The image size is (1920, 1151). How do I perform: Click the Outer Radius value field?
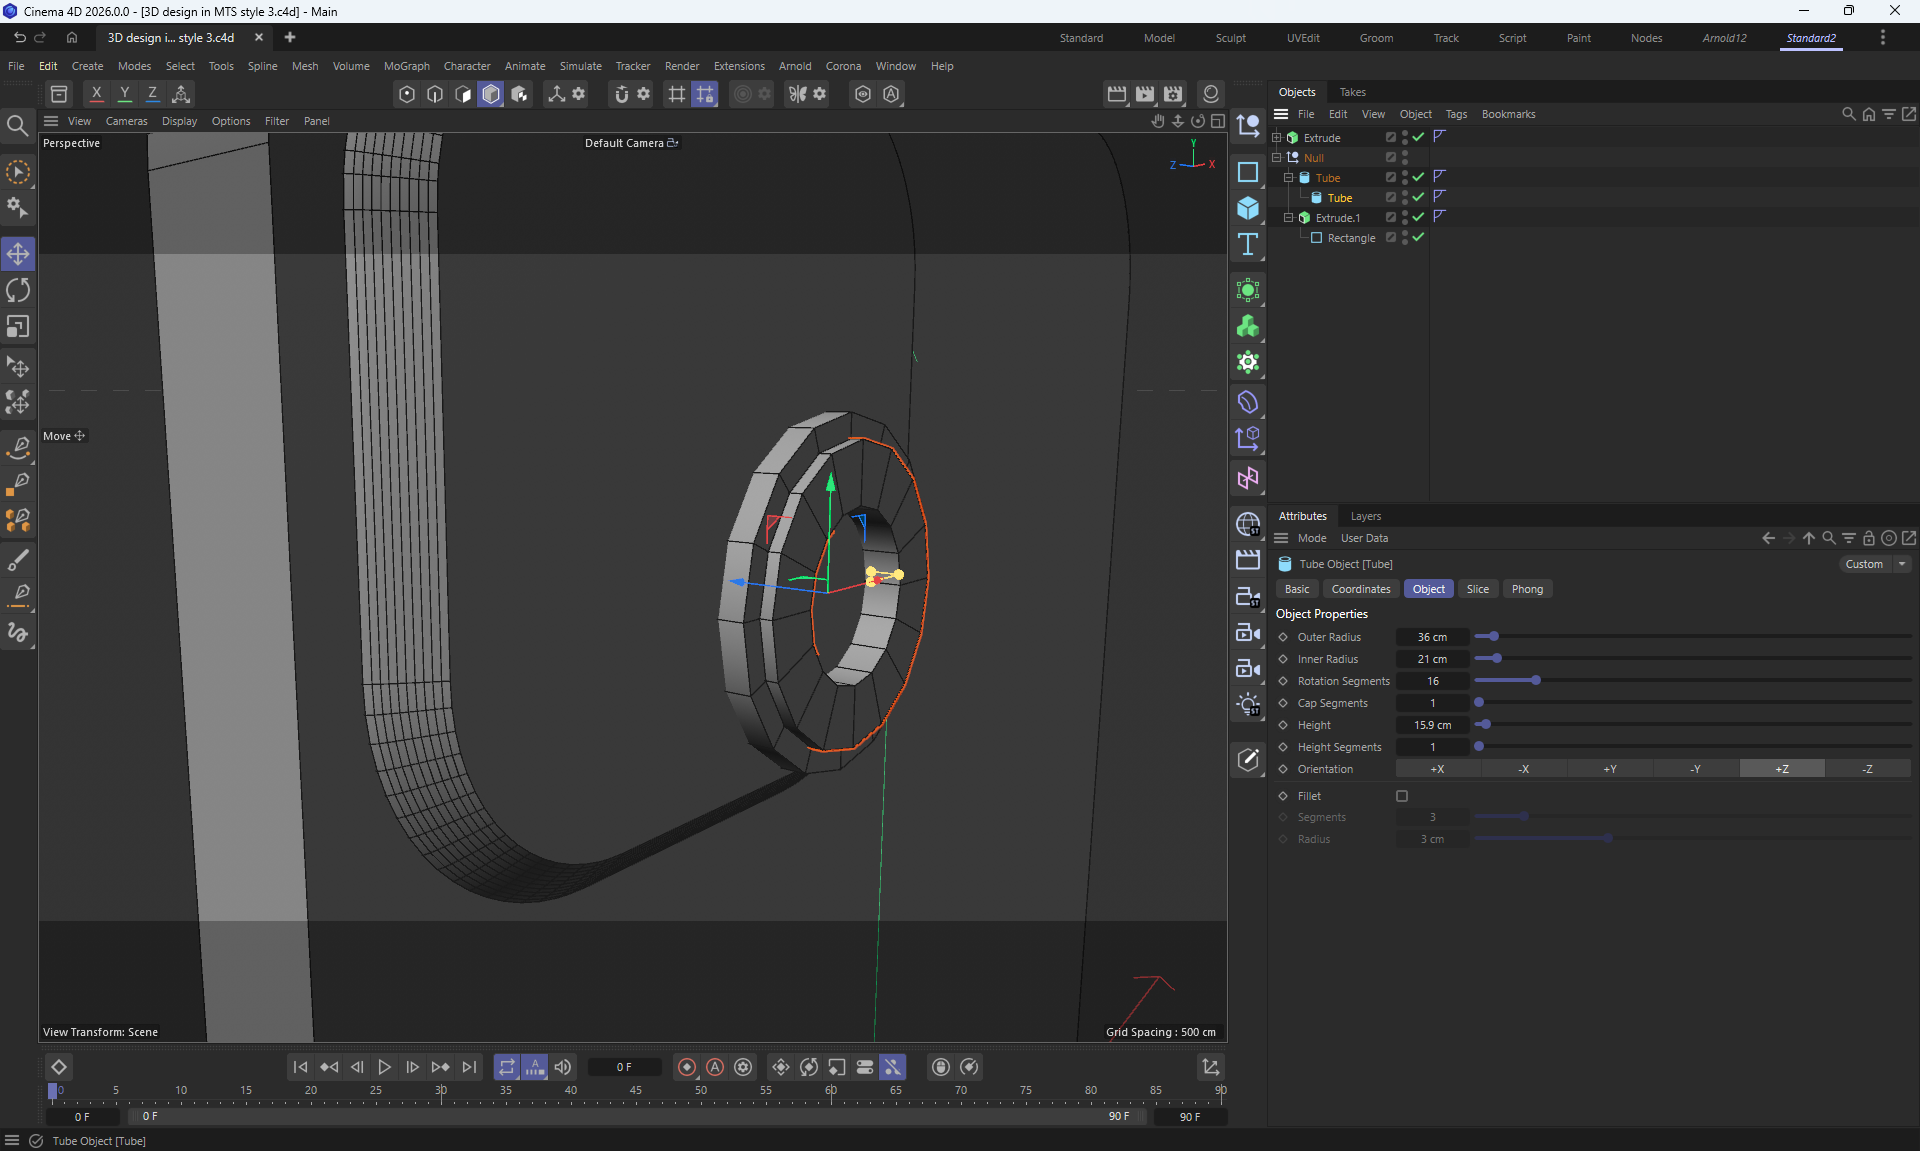(1432, 637)
